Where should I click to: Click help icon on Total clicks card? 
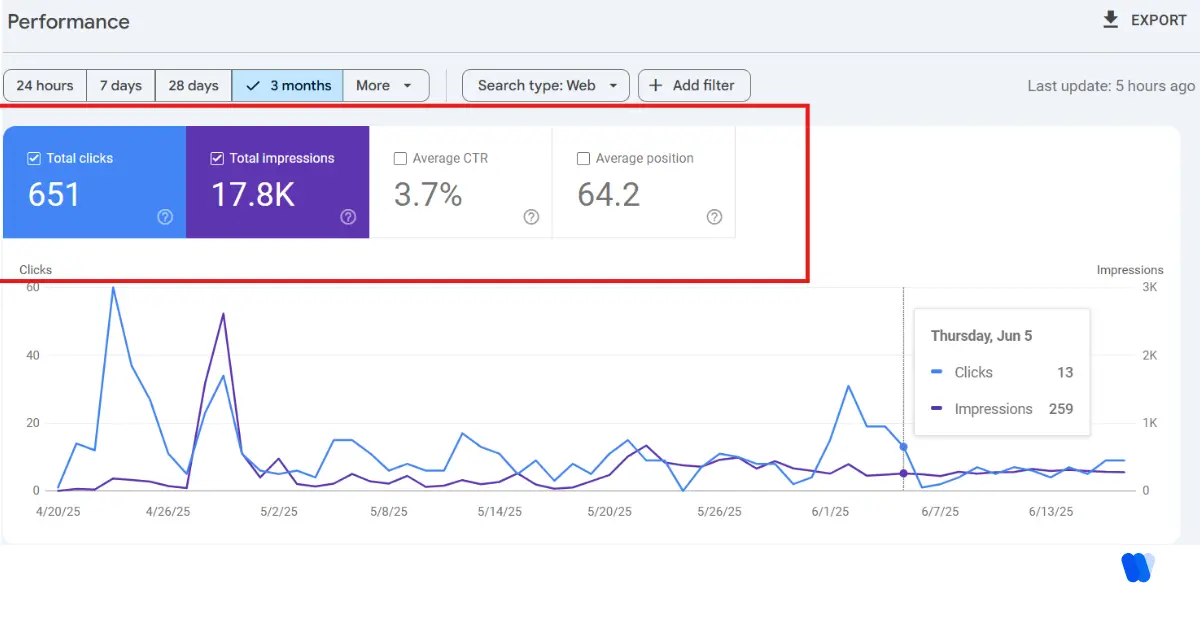(x=165, y=217)
